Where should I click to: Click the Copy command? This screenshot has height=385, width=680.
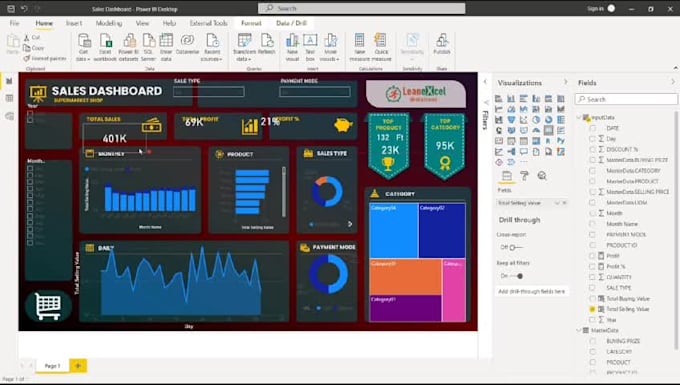point(34,48)
